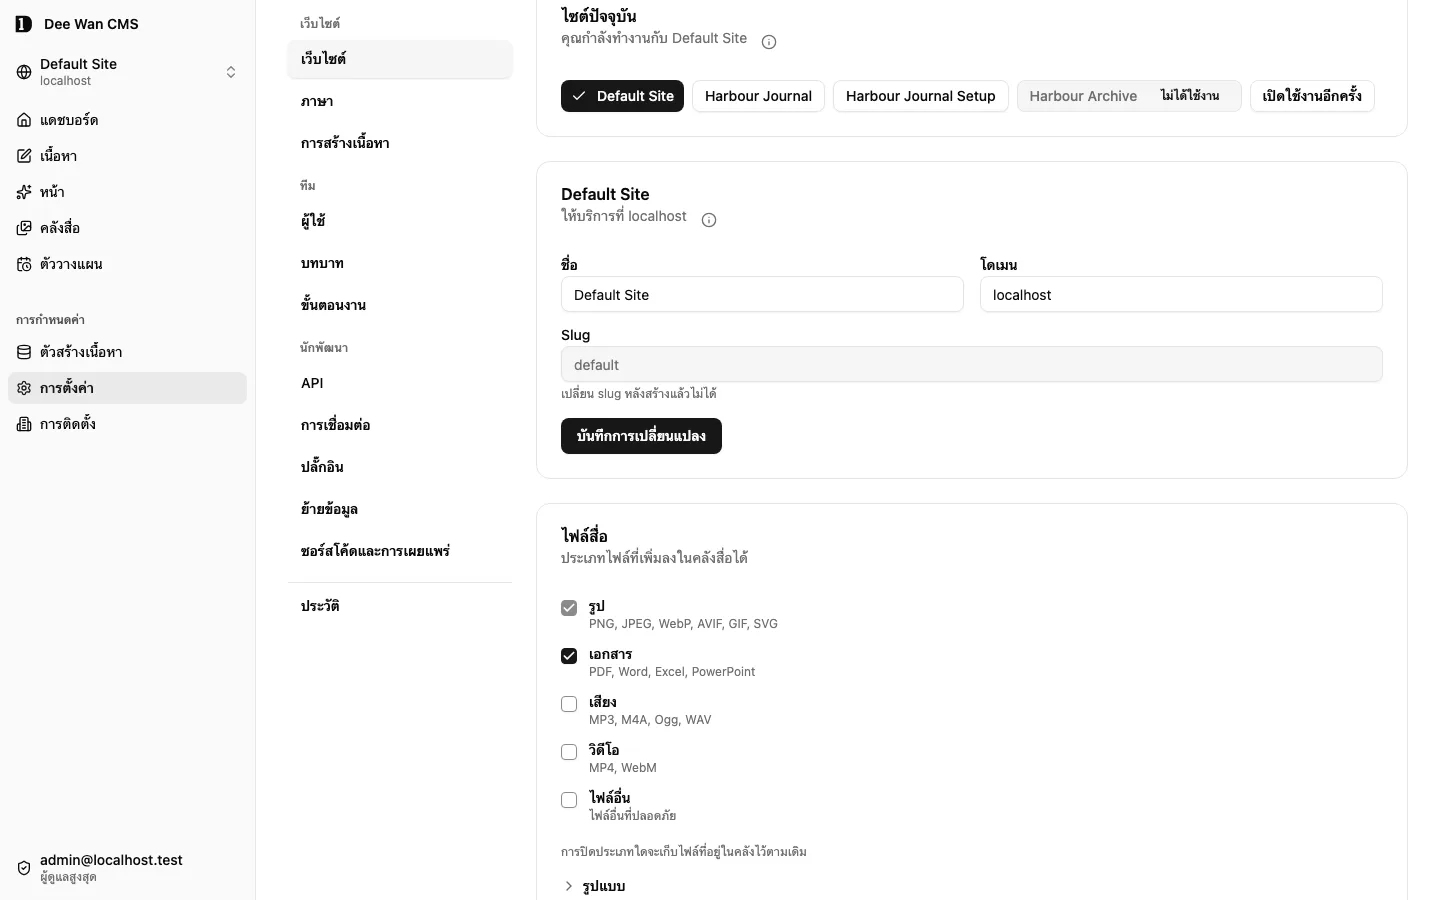Open the ผู้ใช้ settings tab
The image size is (1440, 900).
[400, 221]
